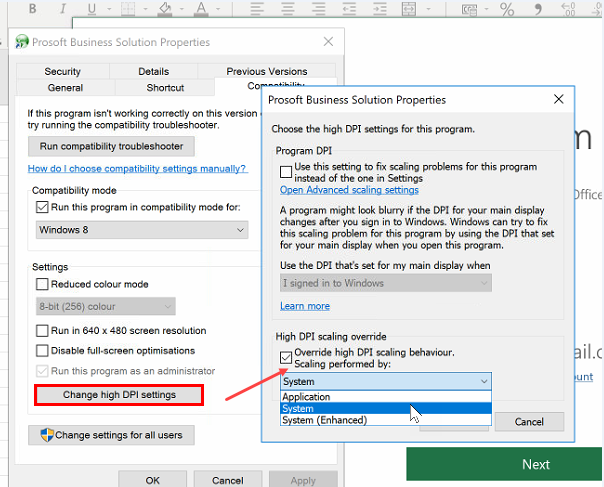604x487 pixels.
Task: Apply cell borders icon in toolbar
Action: click(128, 8)
